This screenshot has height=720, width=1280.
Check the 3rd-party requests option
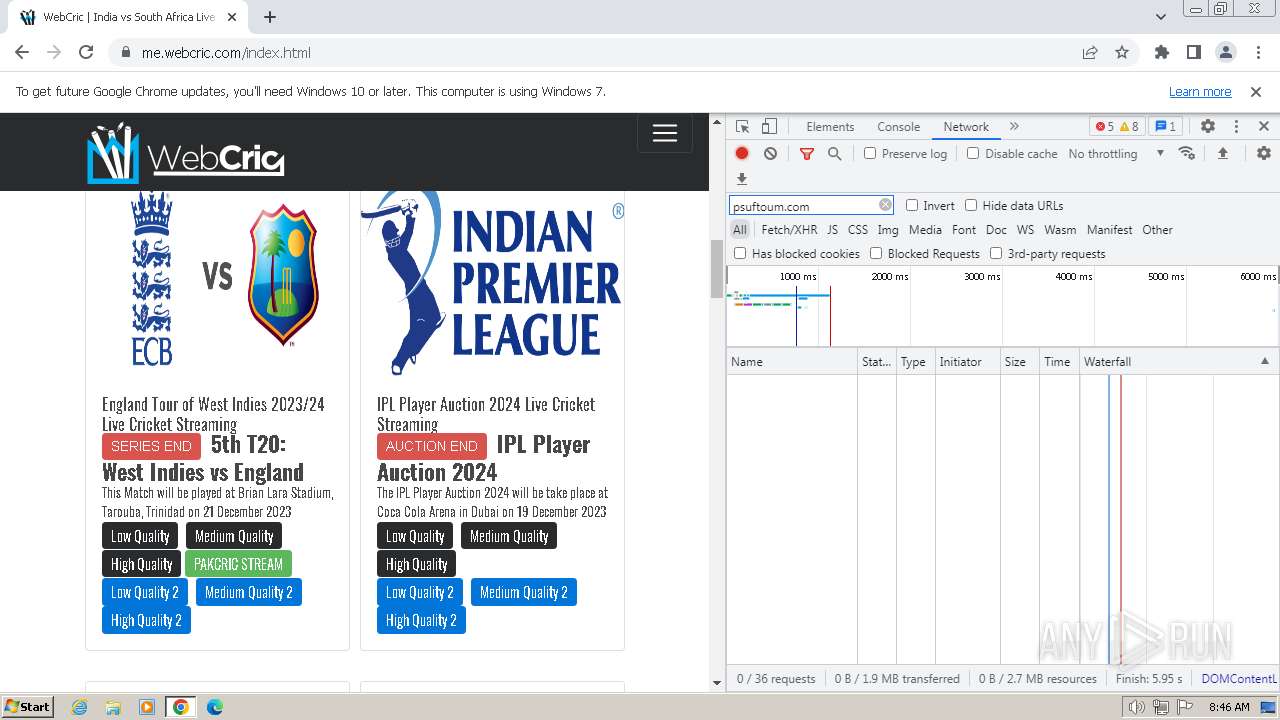point(996,254)
